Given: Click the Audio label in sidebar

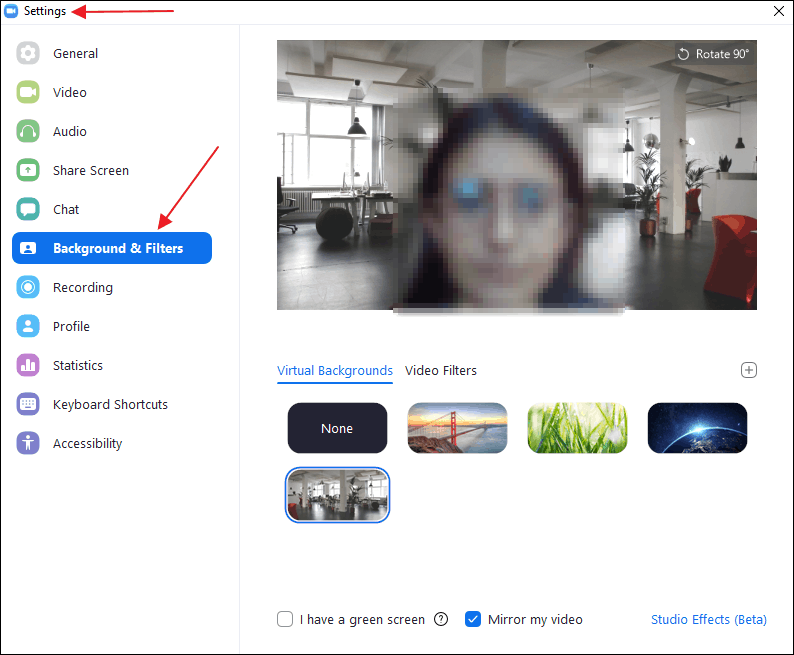Looking at the screenshot, I should tap(70, 132).
